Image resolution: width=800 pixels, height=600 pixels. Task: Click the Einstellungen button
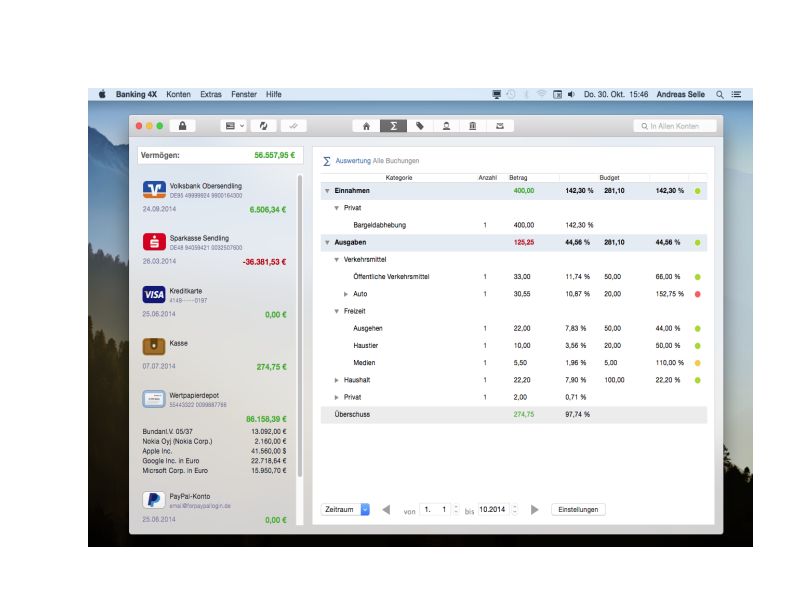point(578,510)
